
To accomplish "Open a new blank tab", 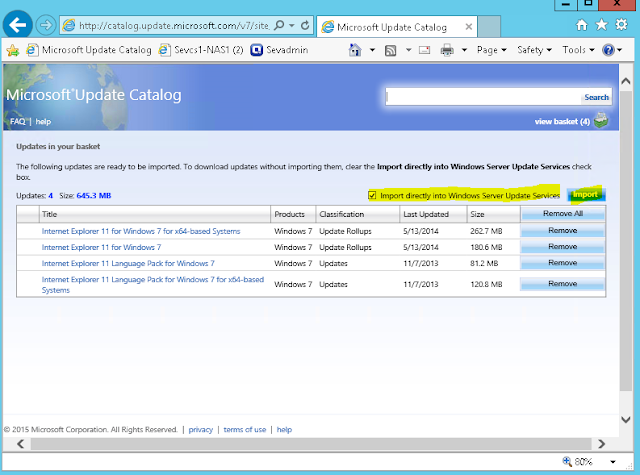I will [x=489, y=27].
